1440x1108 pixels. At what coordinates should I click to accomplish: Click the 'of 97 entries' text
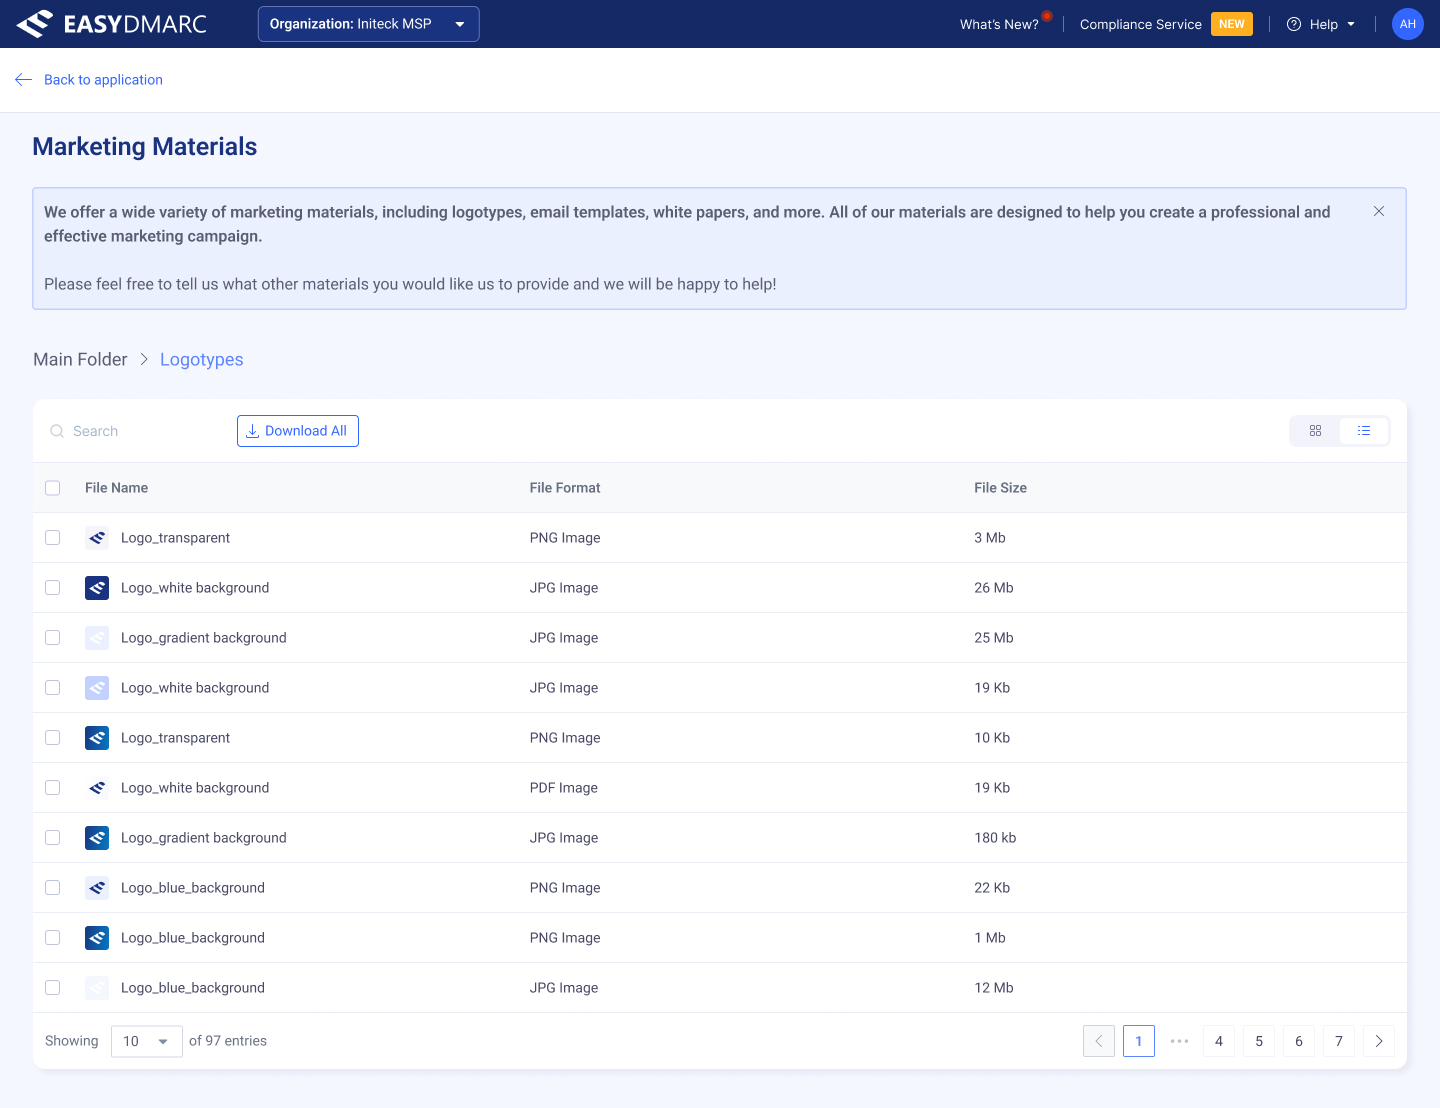[228, 1041]
